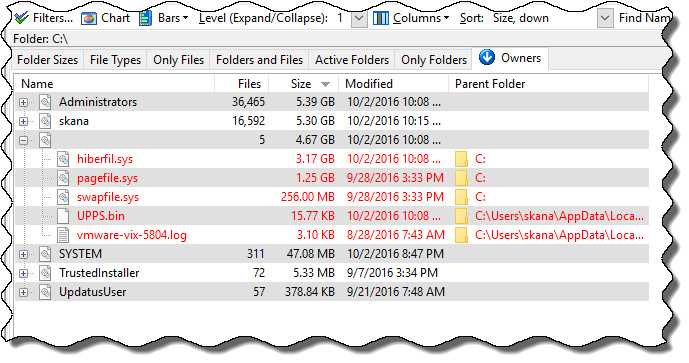Click the blue arrow icon on the Owners tab
This screenshot has width=689, height=363.
[x=487, y=57]
